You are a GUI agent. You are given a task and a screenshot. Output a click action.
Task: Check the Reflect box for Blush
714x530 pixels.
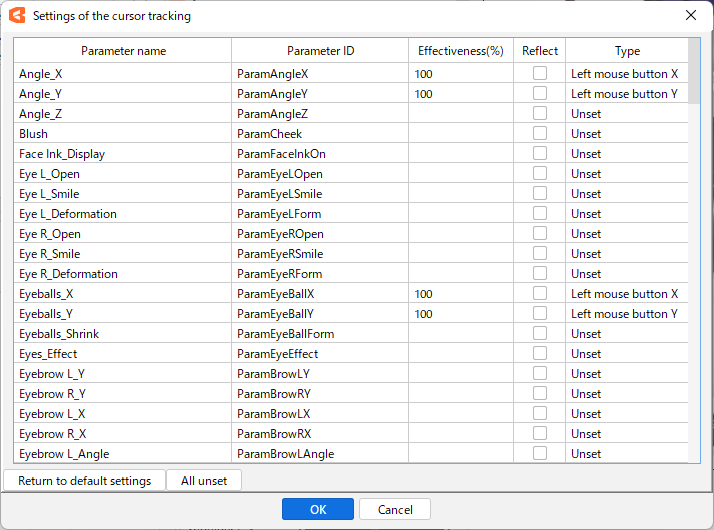click(x=540, y=133)
